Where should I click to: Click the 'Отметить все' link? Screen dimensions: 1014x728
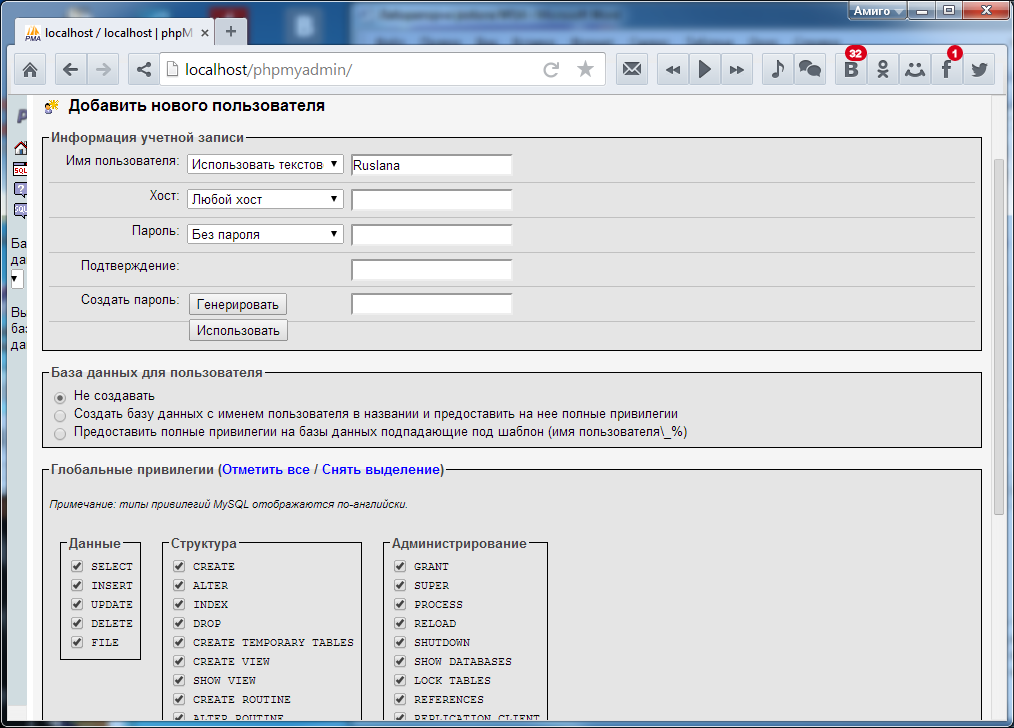coord(266,469)
